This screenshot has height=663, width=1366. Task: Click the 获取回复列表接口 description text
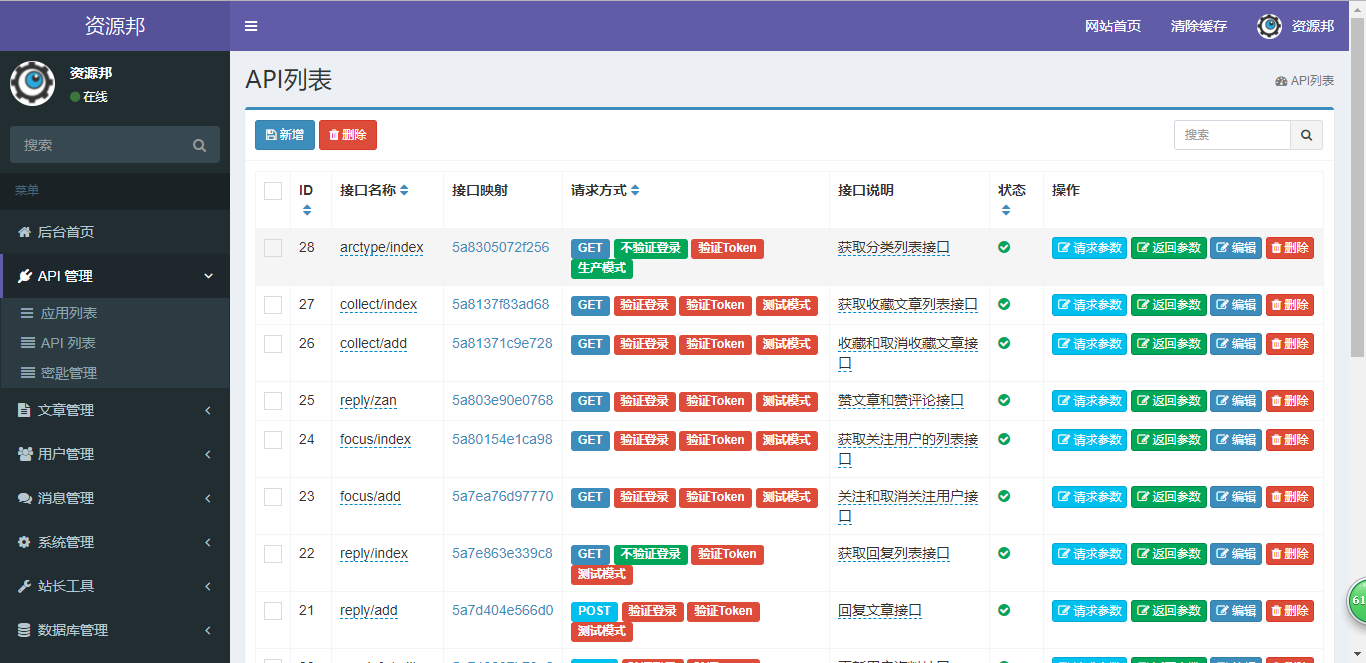[894, 553]
